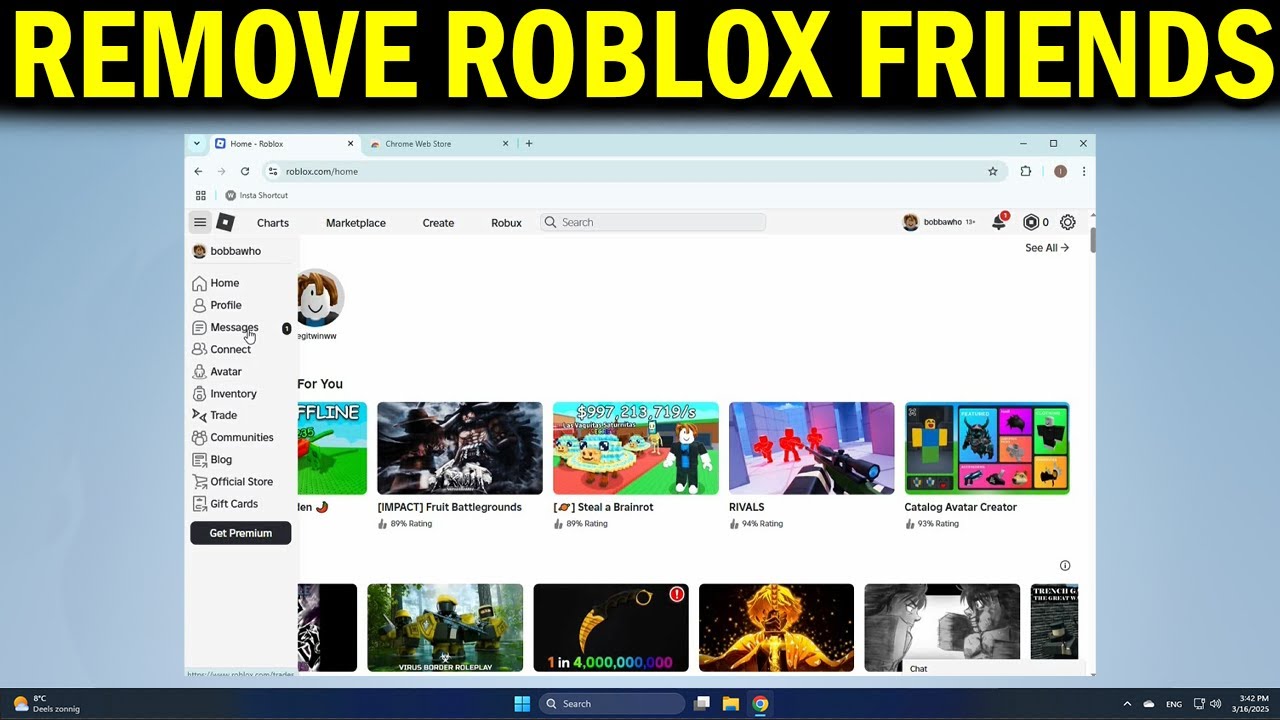Click the Windows taskbar search box
Image resolution: width=1280 pixels, height=720 pixels.
coord(612,704)
